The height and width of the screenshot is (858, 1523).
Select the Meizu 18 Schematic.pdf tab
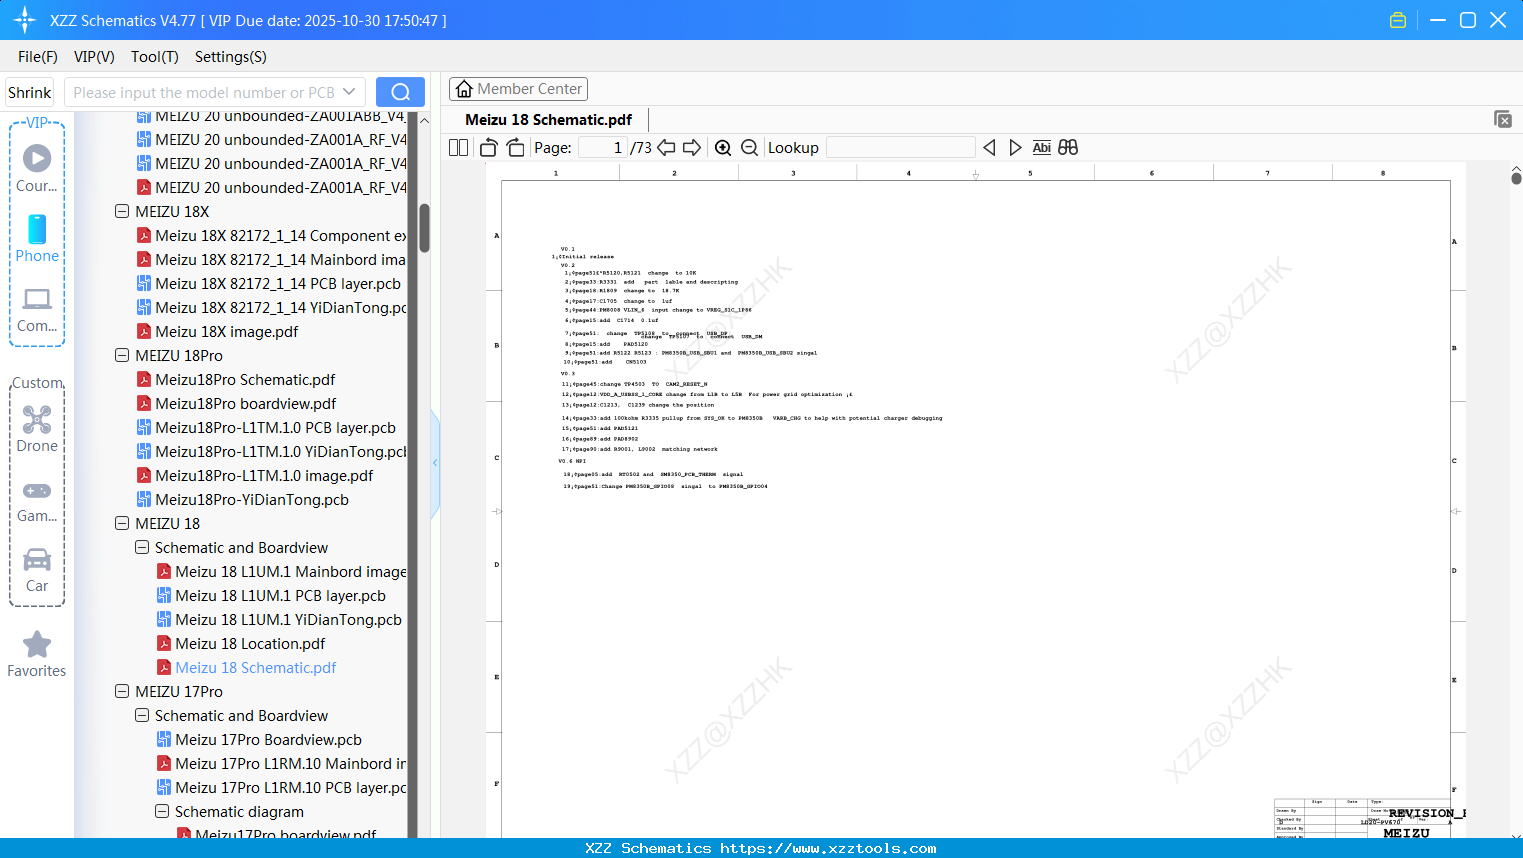(x=548, y=120)
